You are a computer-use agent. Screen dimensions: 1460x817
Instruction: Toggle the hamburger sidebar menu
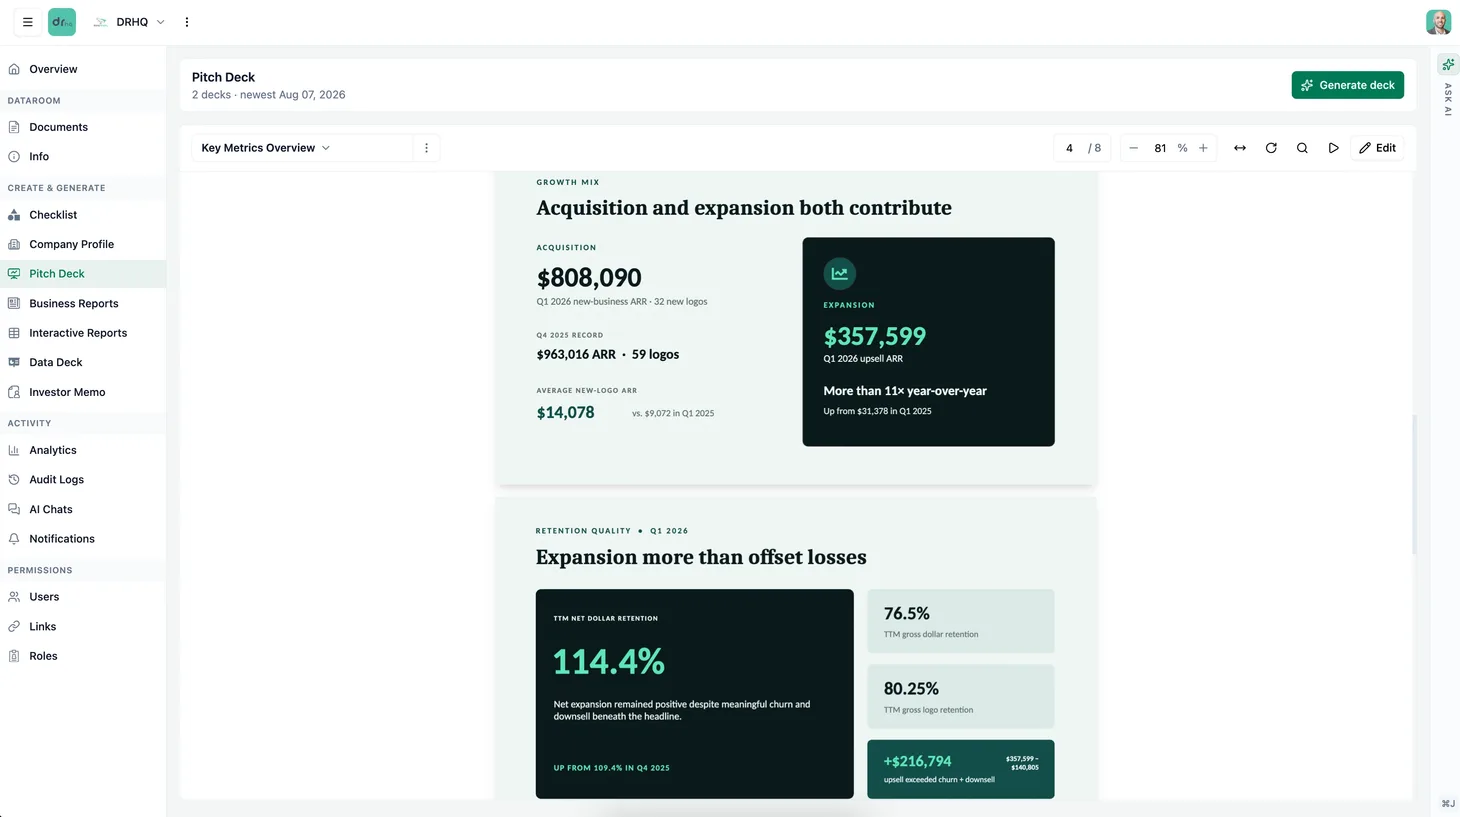[x=28, y=22]
